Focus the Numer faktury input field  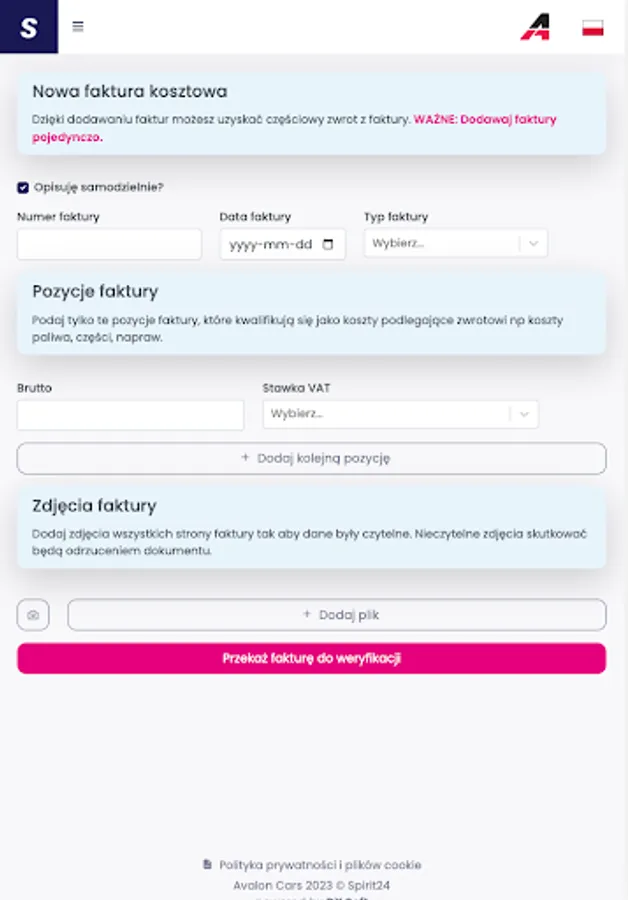coord(109,244)
